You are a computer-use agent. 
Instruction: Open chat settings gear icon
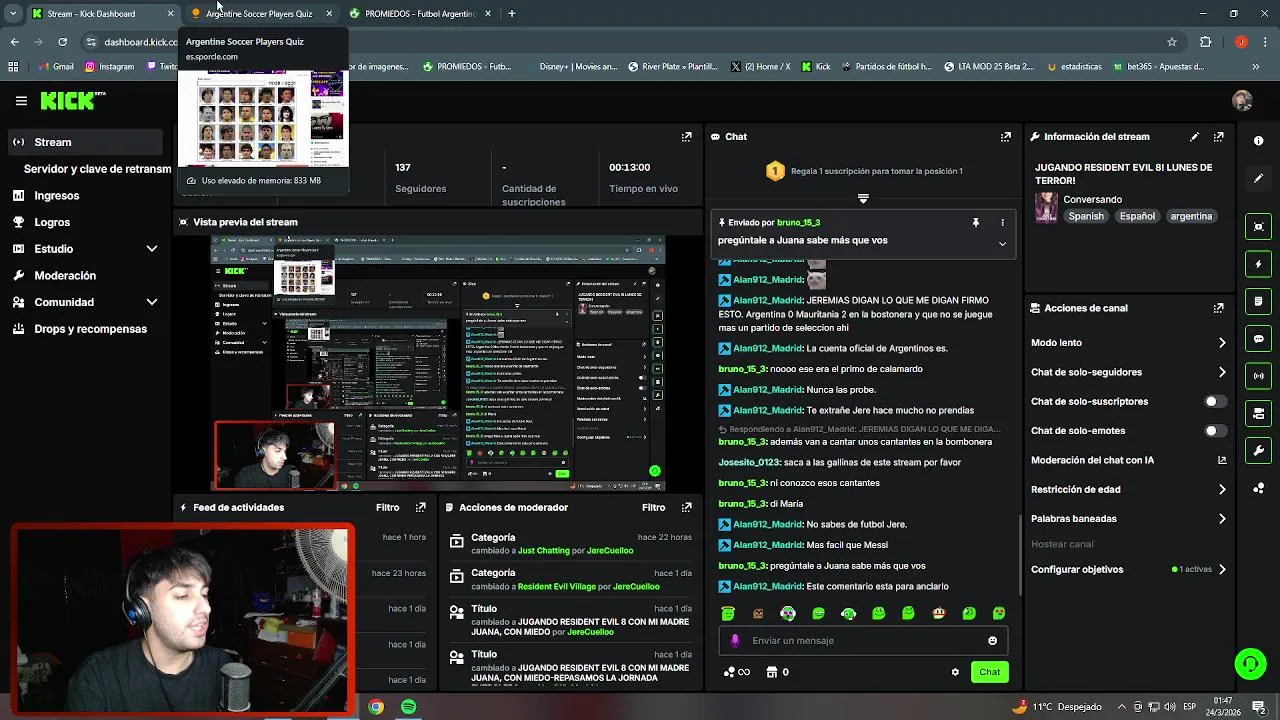point(955,672)
